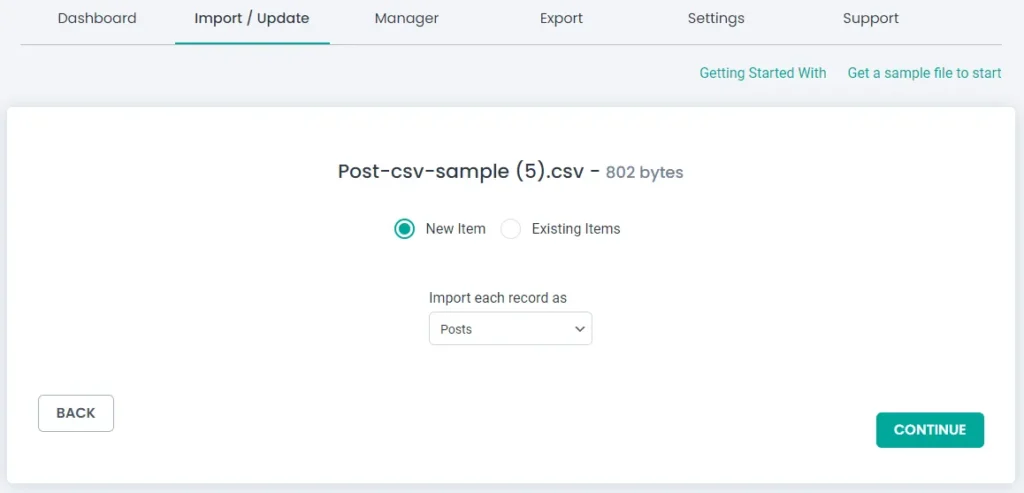Image resolution: width=1024 pixels, height=493 pixels.
Task: Navigate to the Settings tab
Action: tap(716, 18)
